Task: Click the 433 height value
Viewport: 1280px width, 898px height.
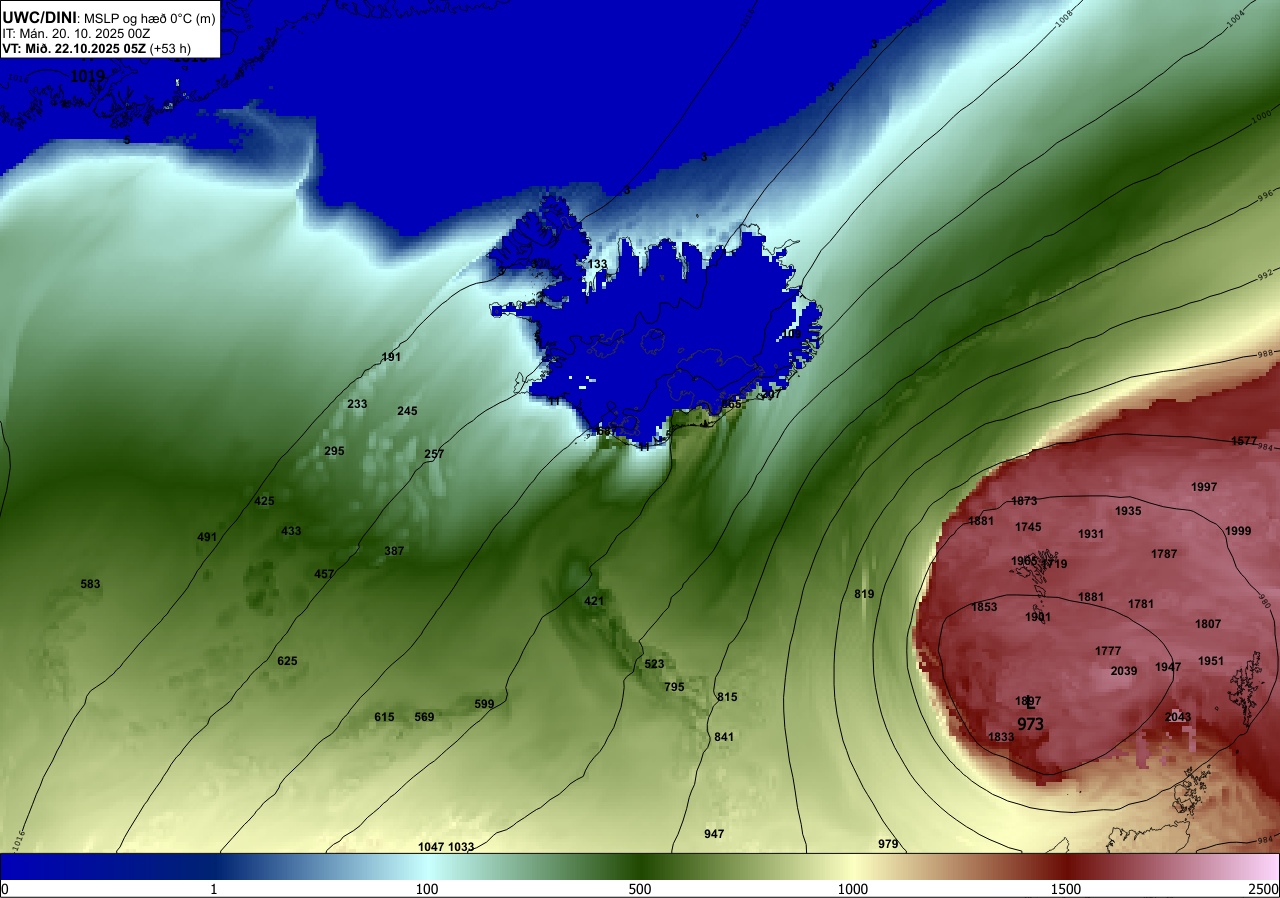Action: tap(291, 531)
